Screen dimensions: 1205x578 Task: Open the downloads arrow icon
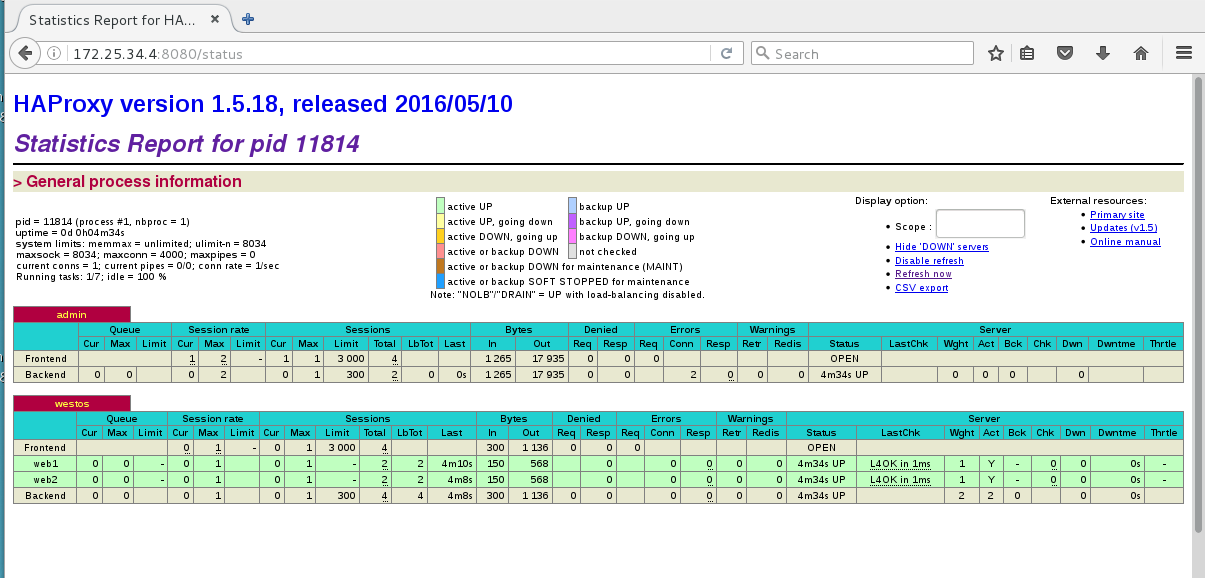(x=1103, y=54)
